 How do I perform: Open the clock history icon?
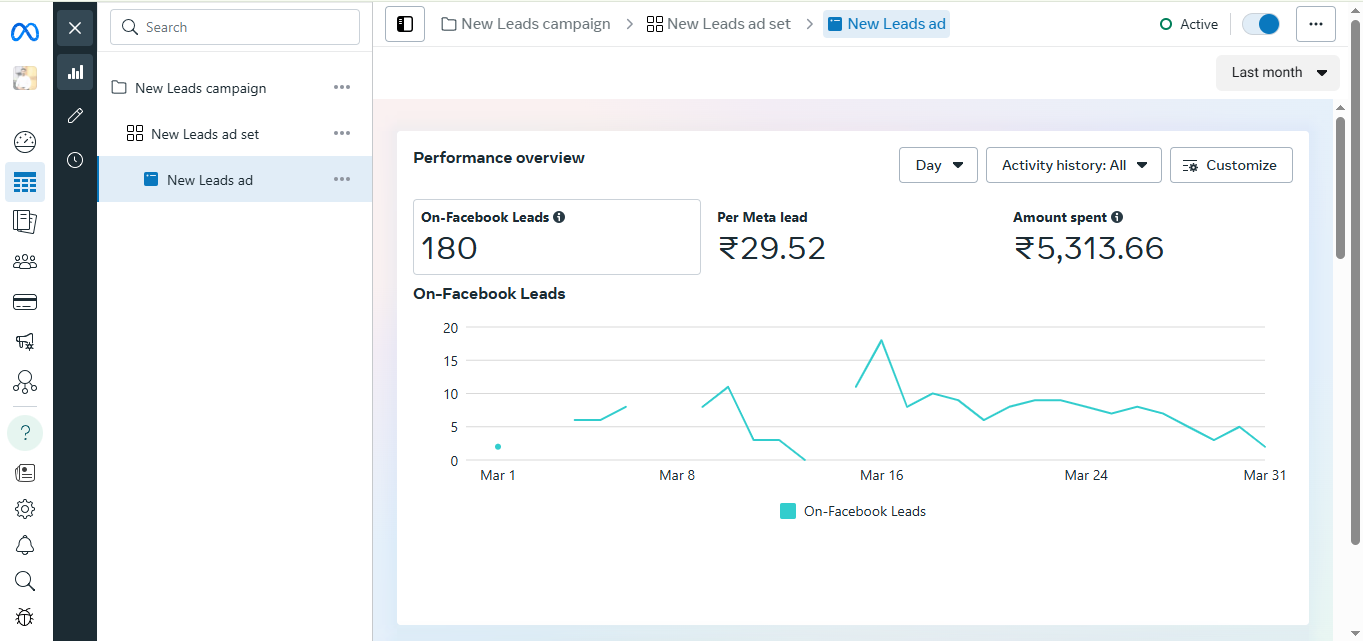[x=75, y=160]
